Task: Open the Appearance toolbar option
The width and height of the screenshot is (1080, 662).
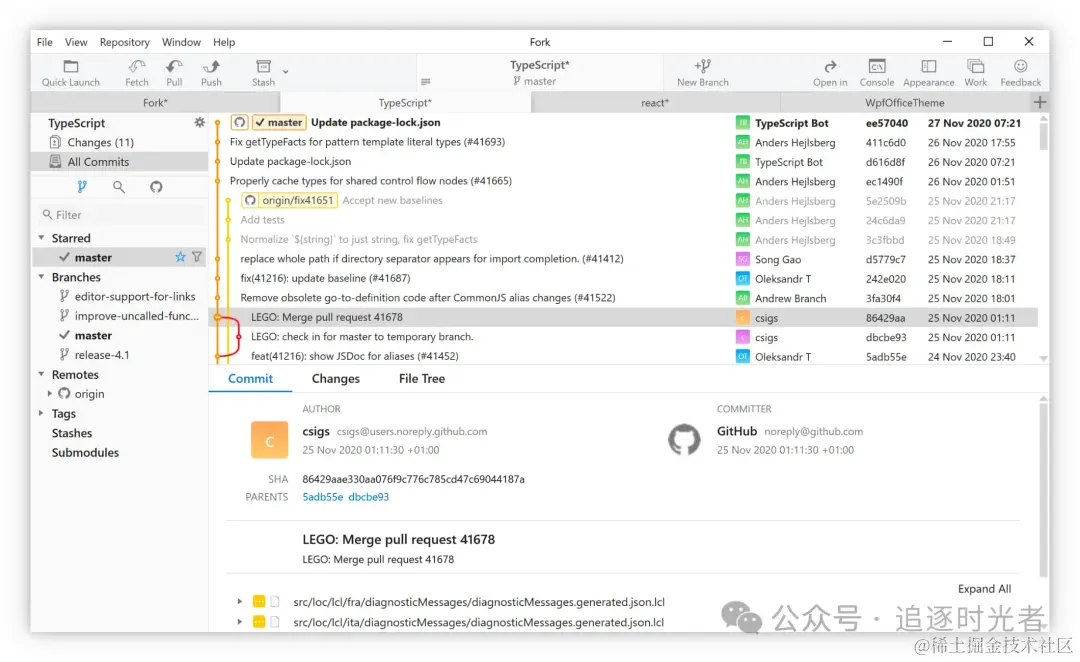Action: 928,73
